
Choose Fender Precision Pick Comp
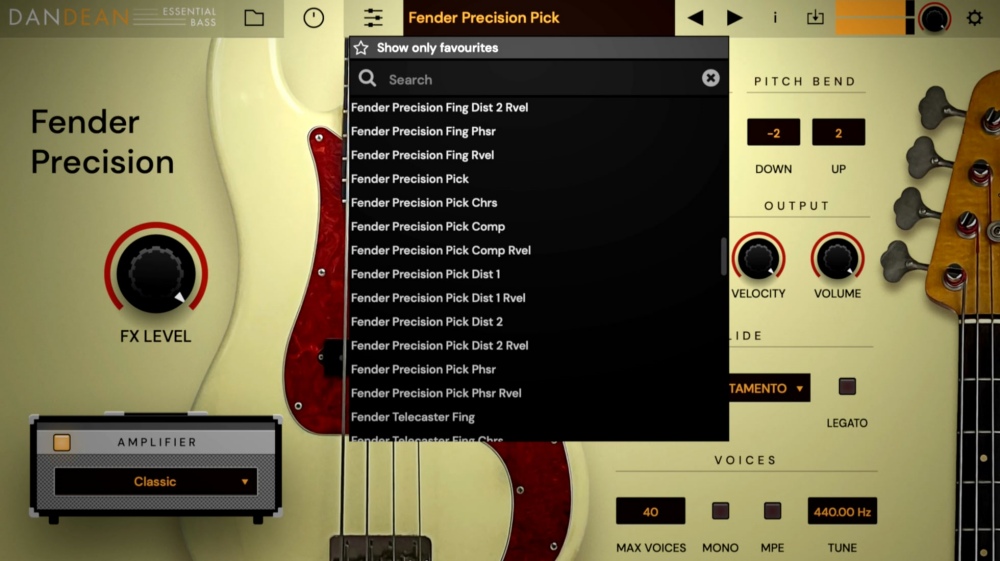[427, 226]
